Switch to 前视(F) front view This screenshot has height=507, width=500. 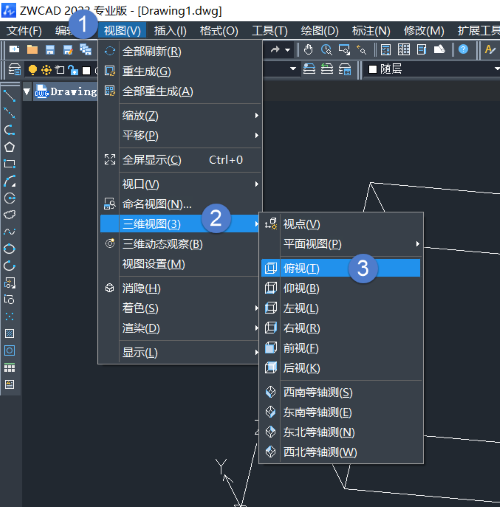pyautogui.click(x=341, y=348)
